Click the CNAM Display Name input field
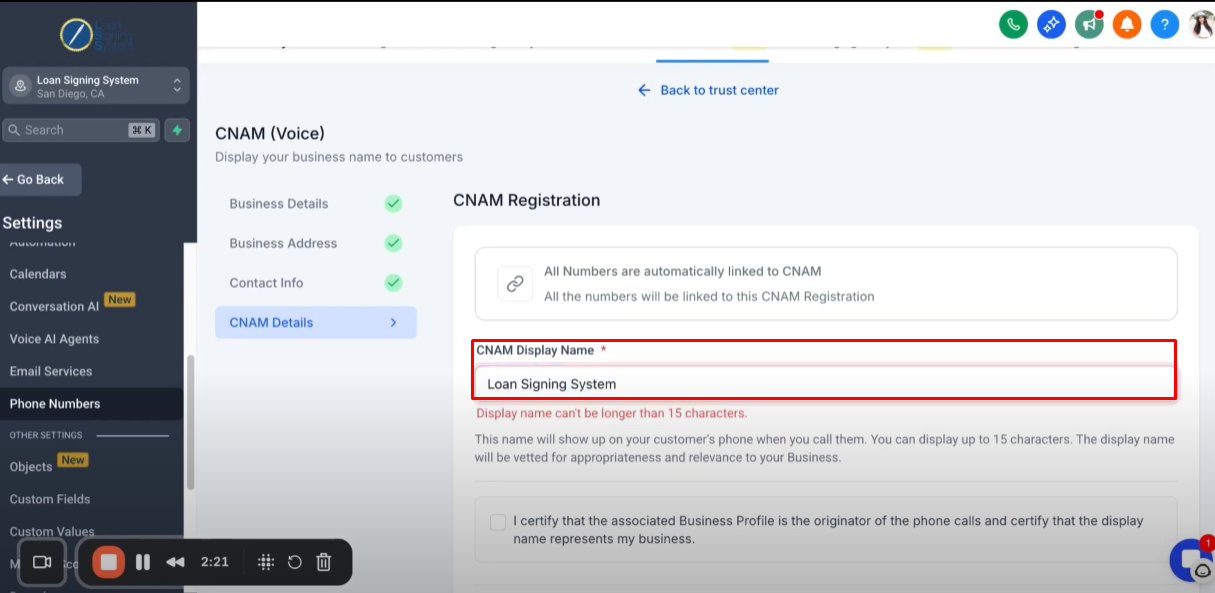This screenshot has height=593, width=1215. tap(825, 383)
